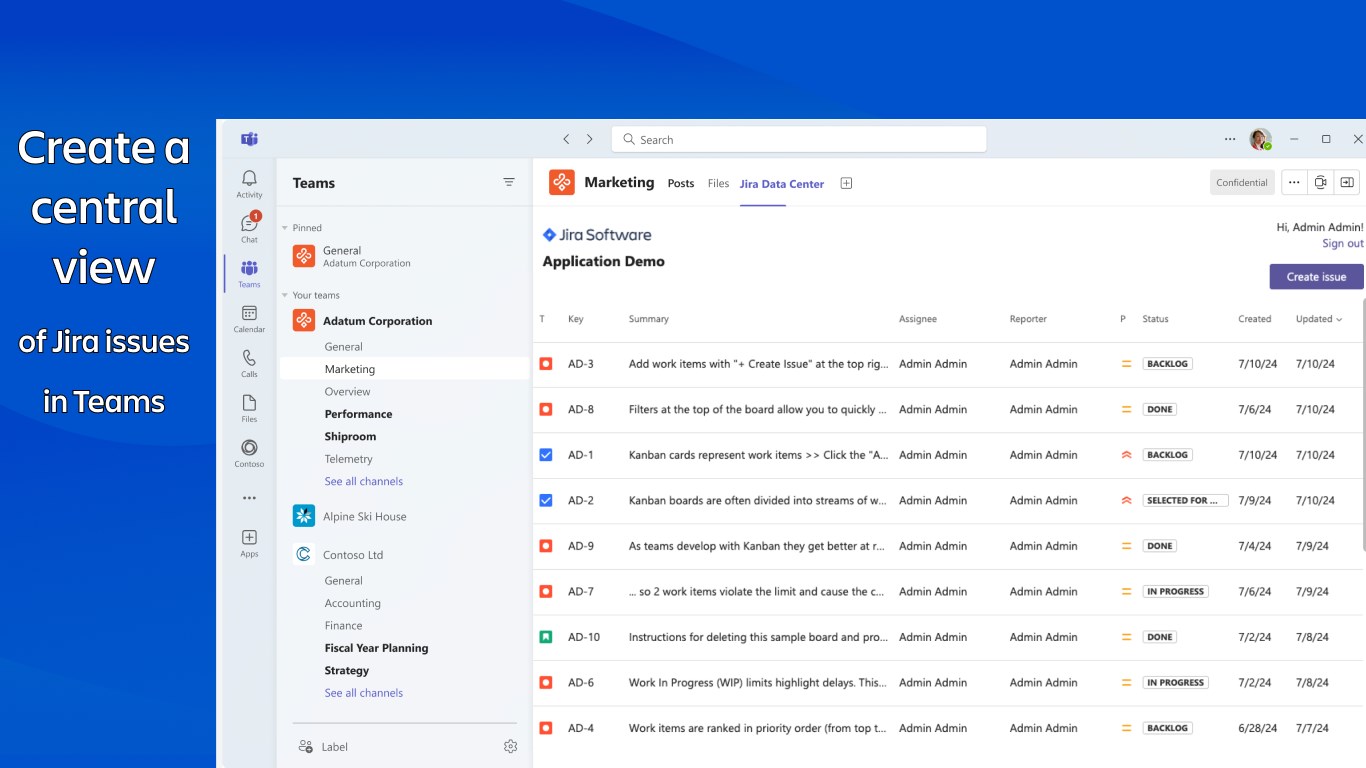Click the Alpine Ski House team icon
1366x768 pixels.
304,516
